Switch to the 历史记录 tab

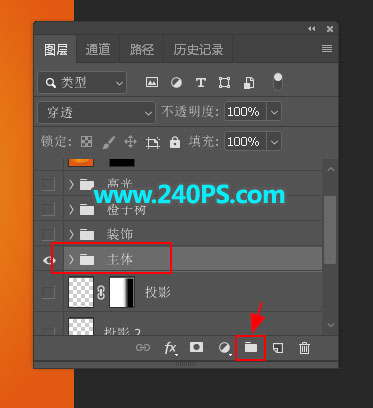pyautogui.click(x=198, y=49)
